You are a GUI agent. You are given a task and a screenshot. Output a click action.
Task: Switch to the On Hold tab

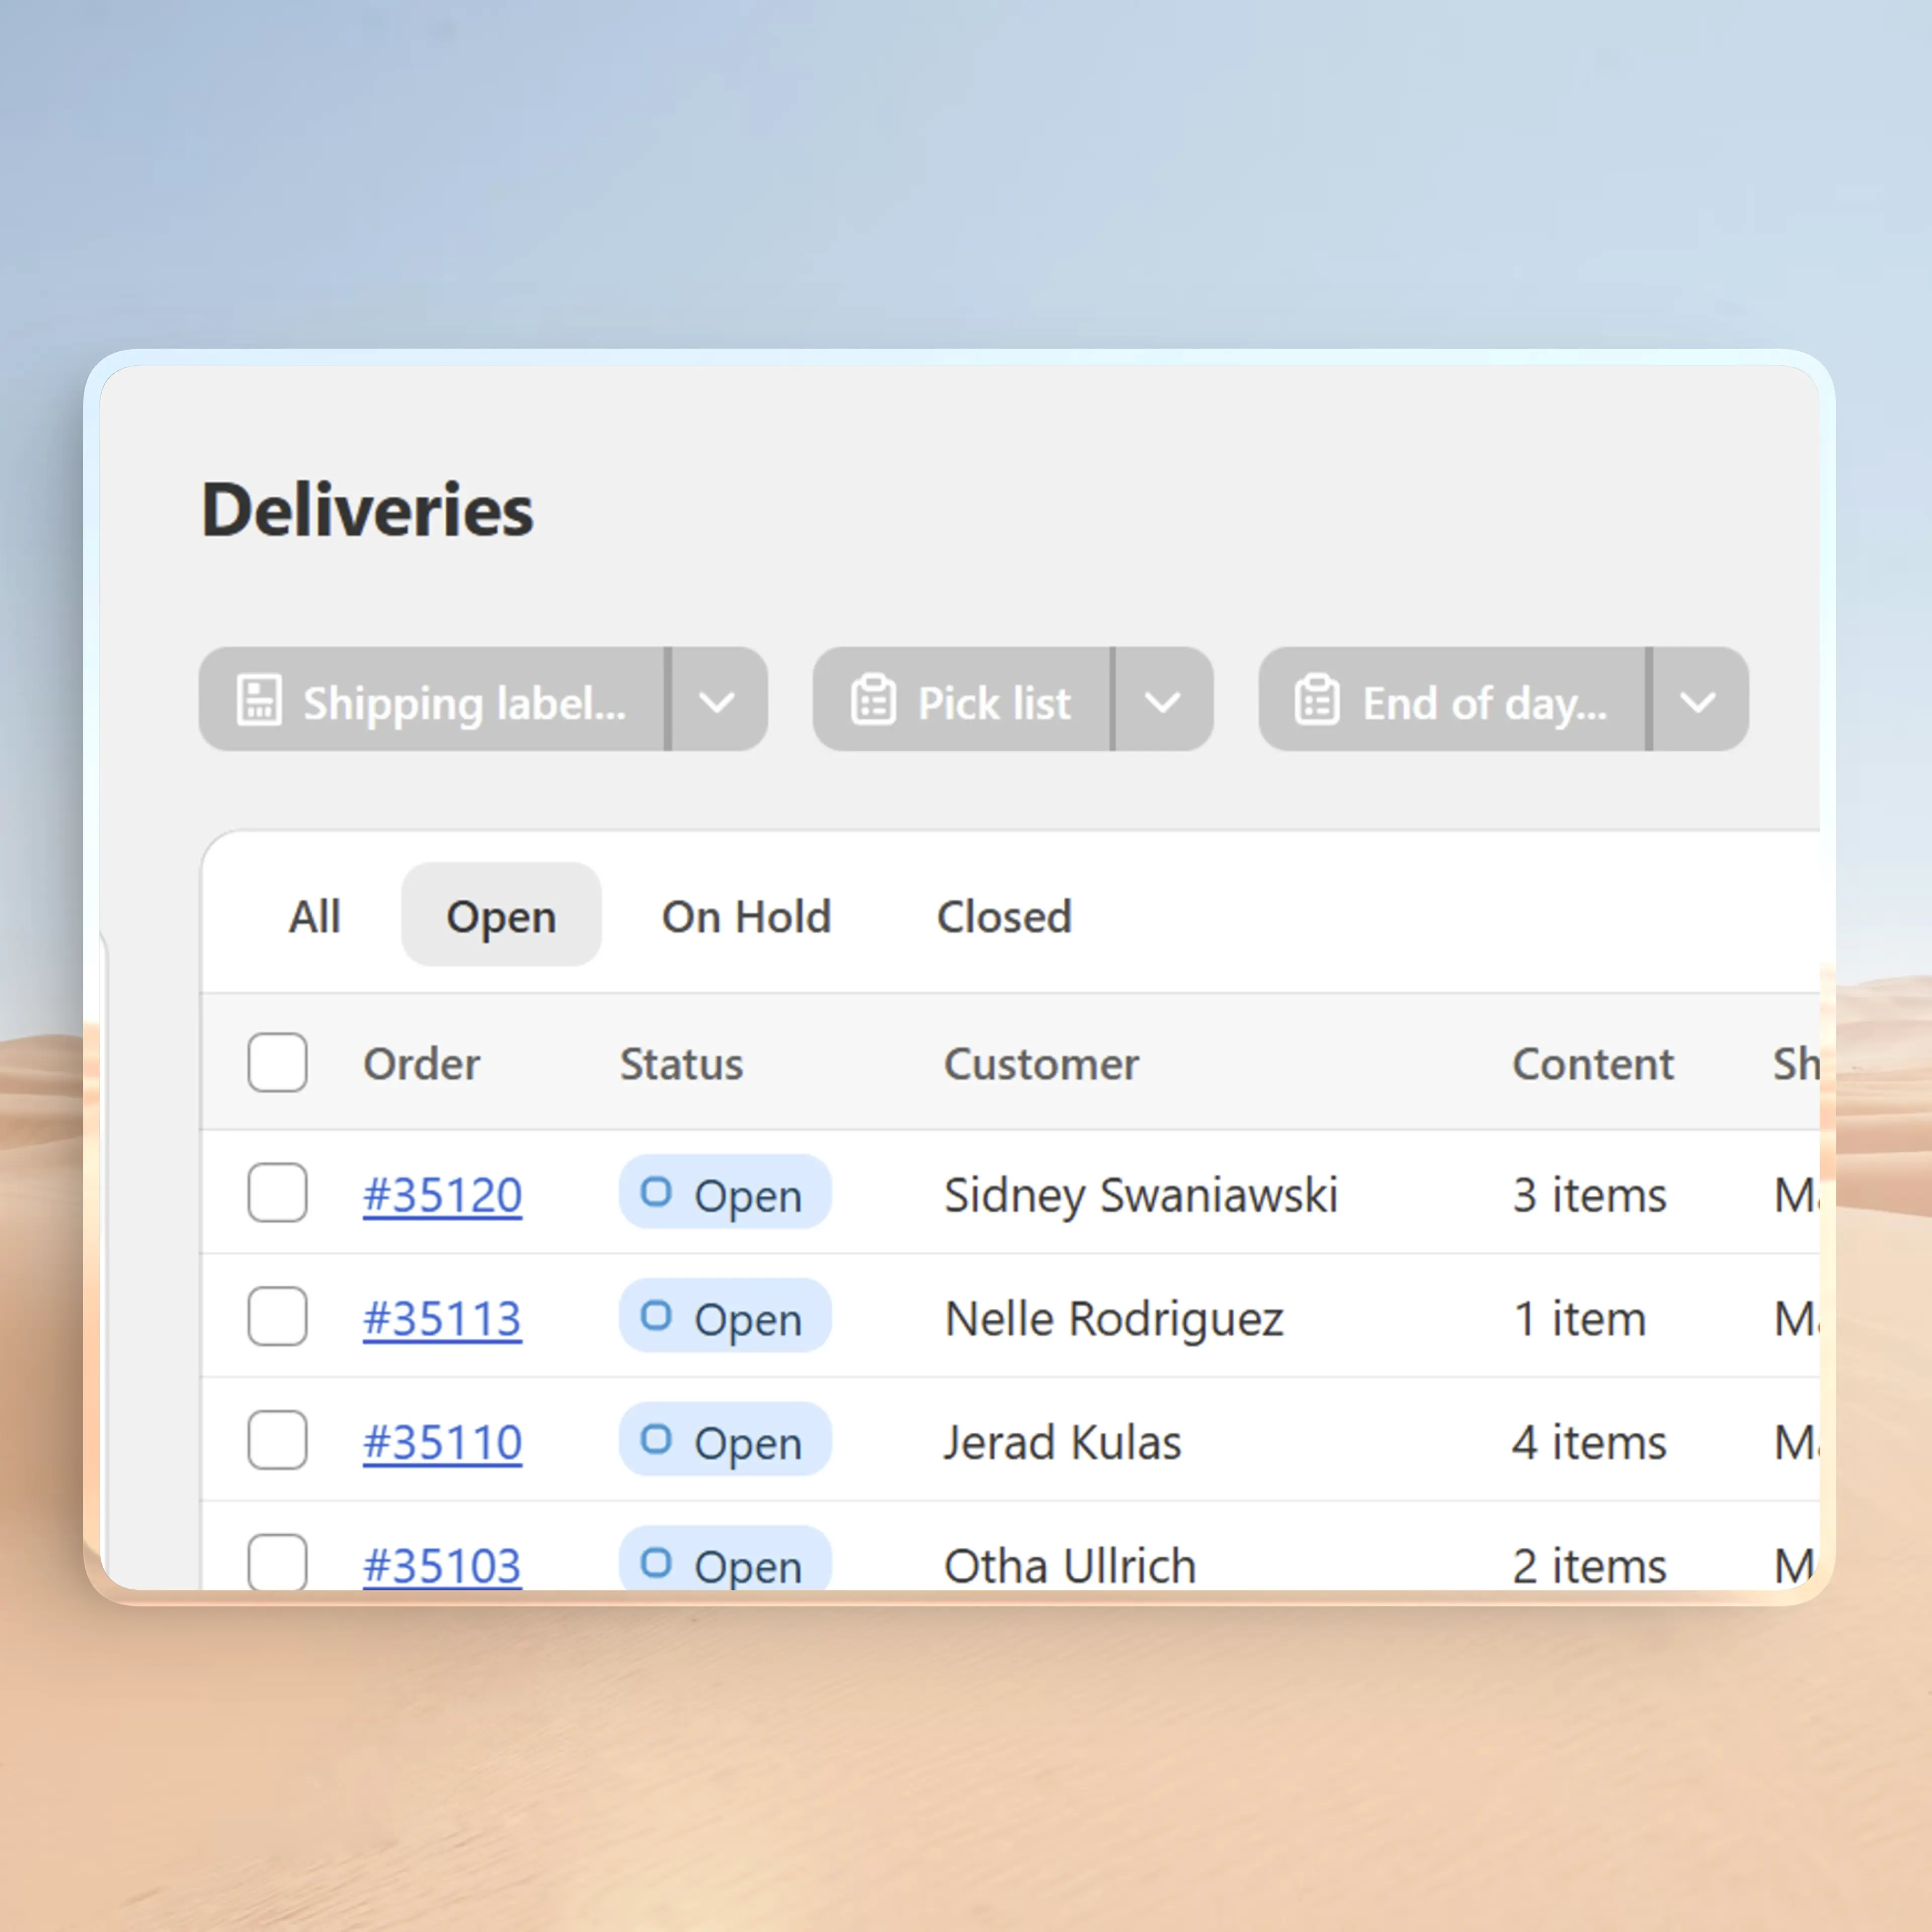click(745, 916)
